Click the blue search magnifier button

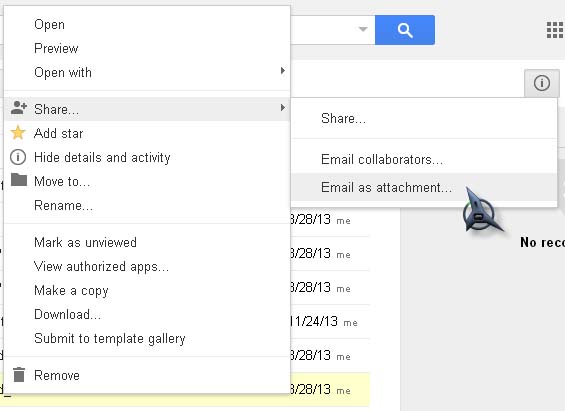click(405, 30)
